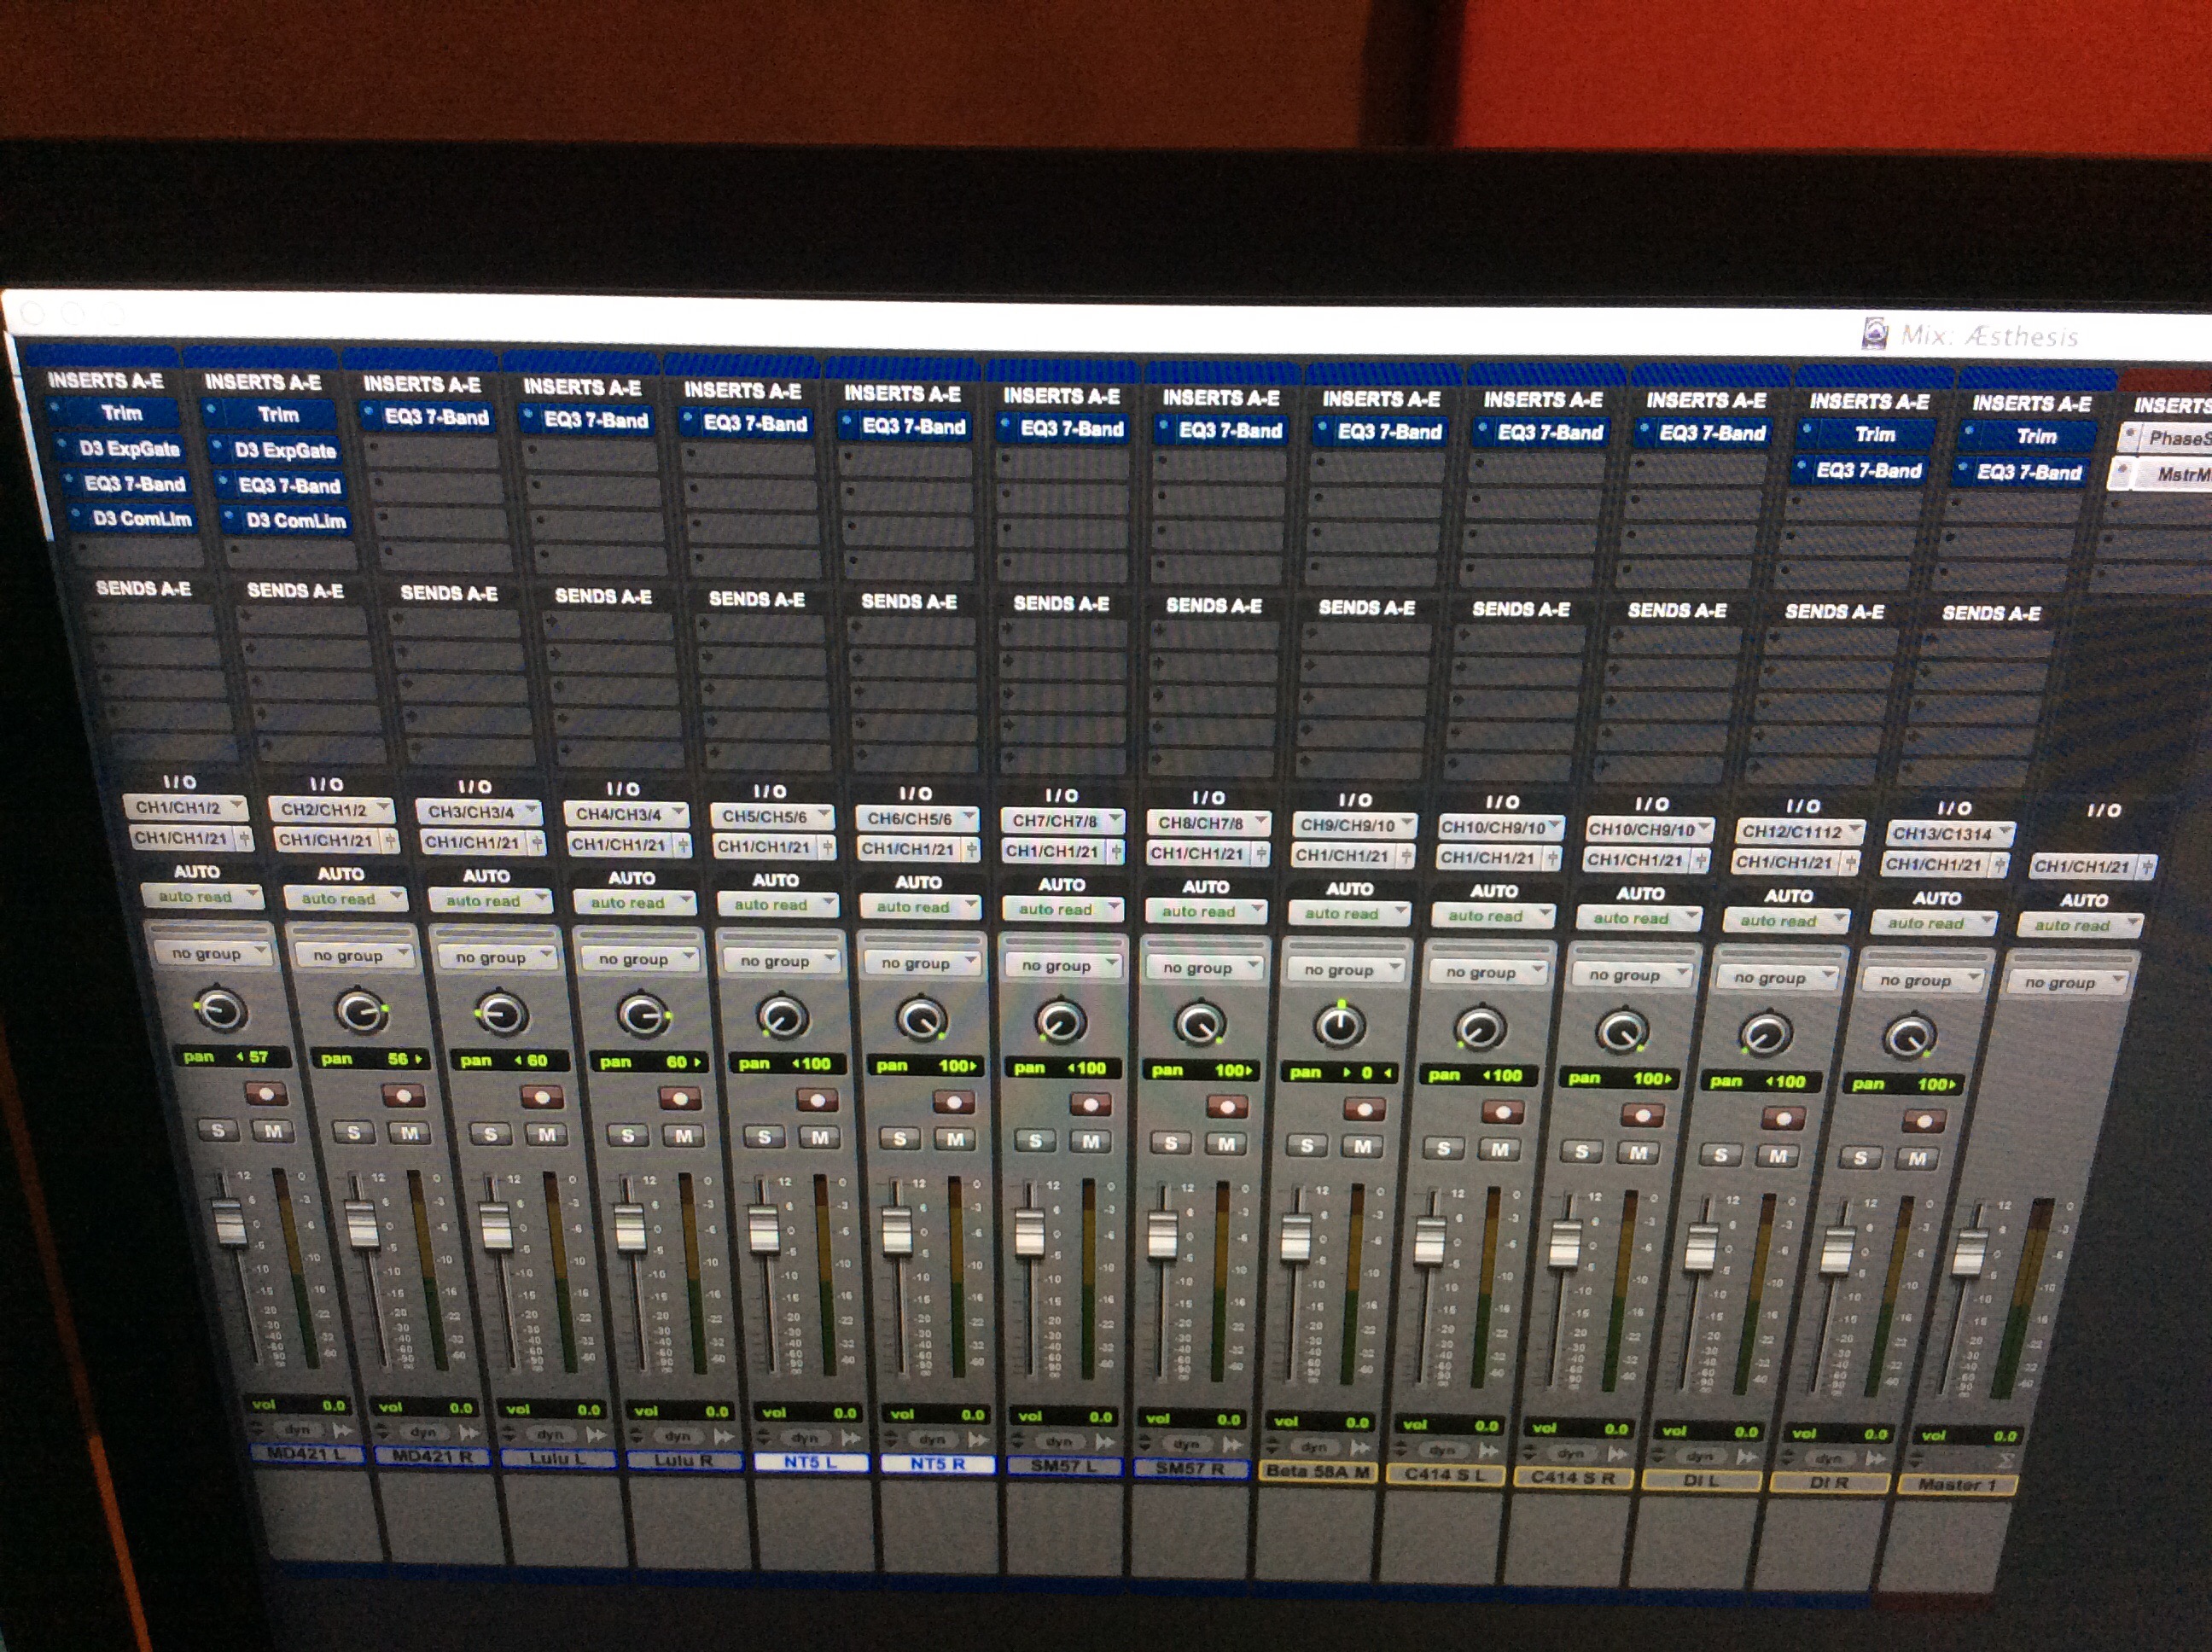Image resolution: width=2212 pixels, height=1652 pixels.
Task: Select the NT5 L track name
Action: click(810, 1462)
